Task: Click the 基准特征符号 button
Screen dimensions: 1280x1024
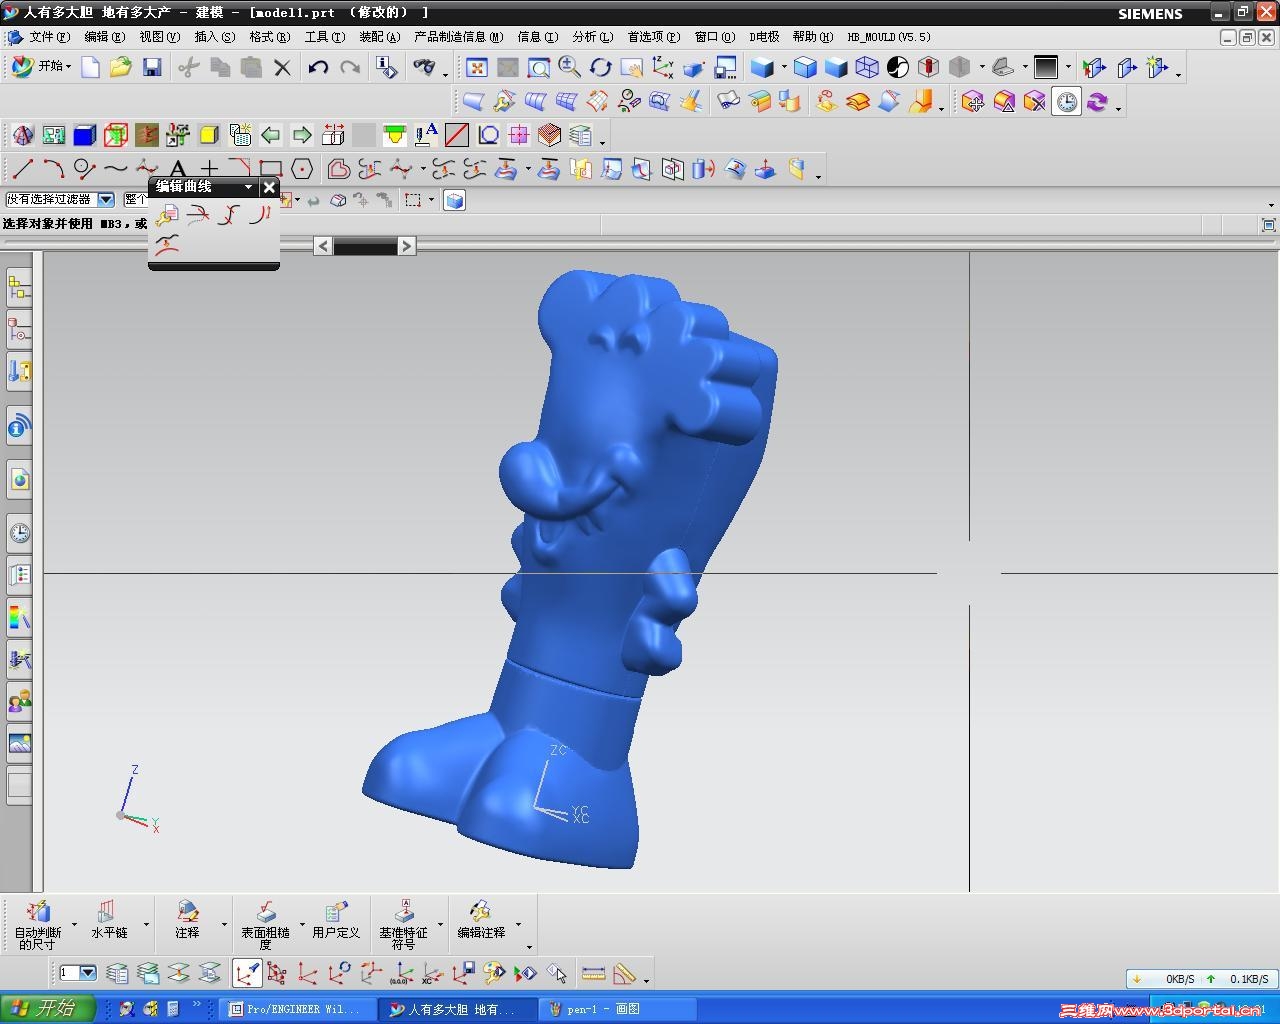Action: (403, 925)
